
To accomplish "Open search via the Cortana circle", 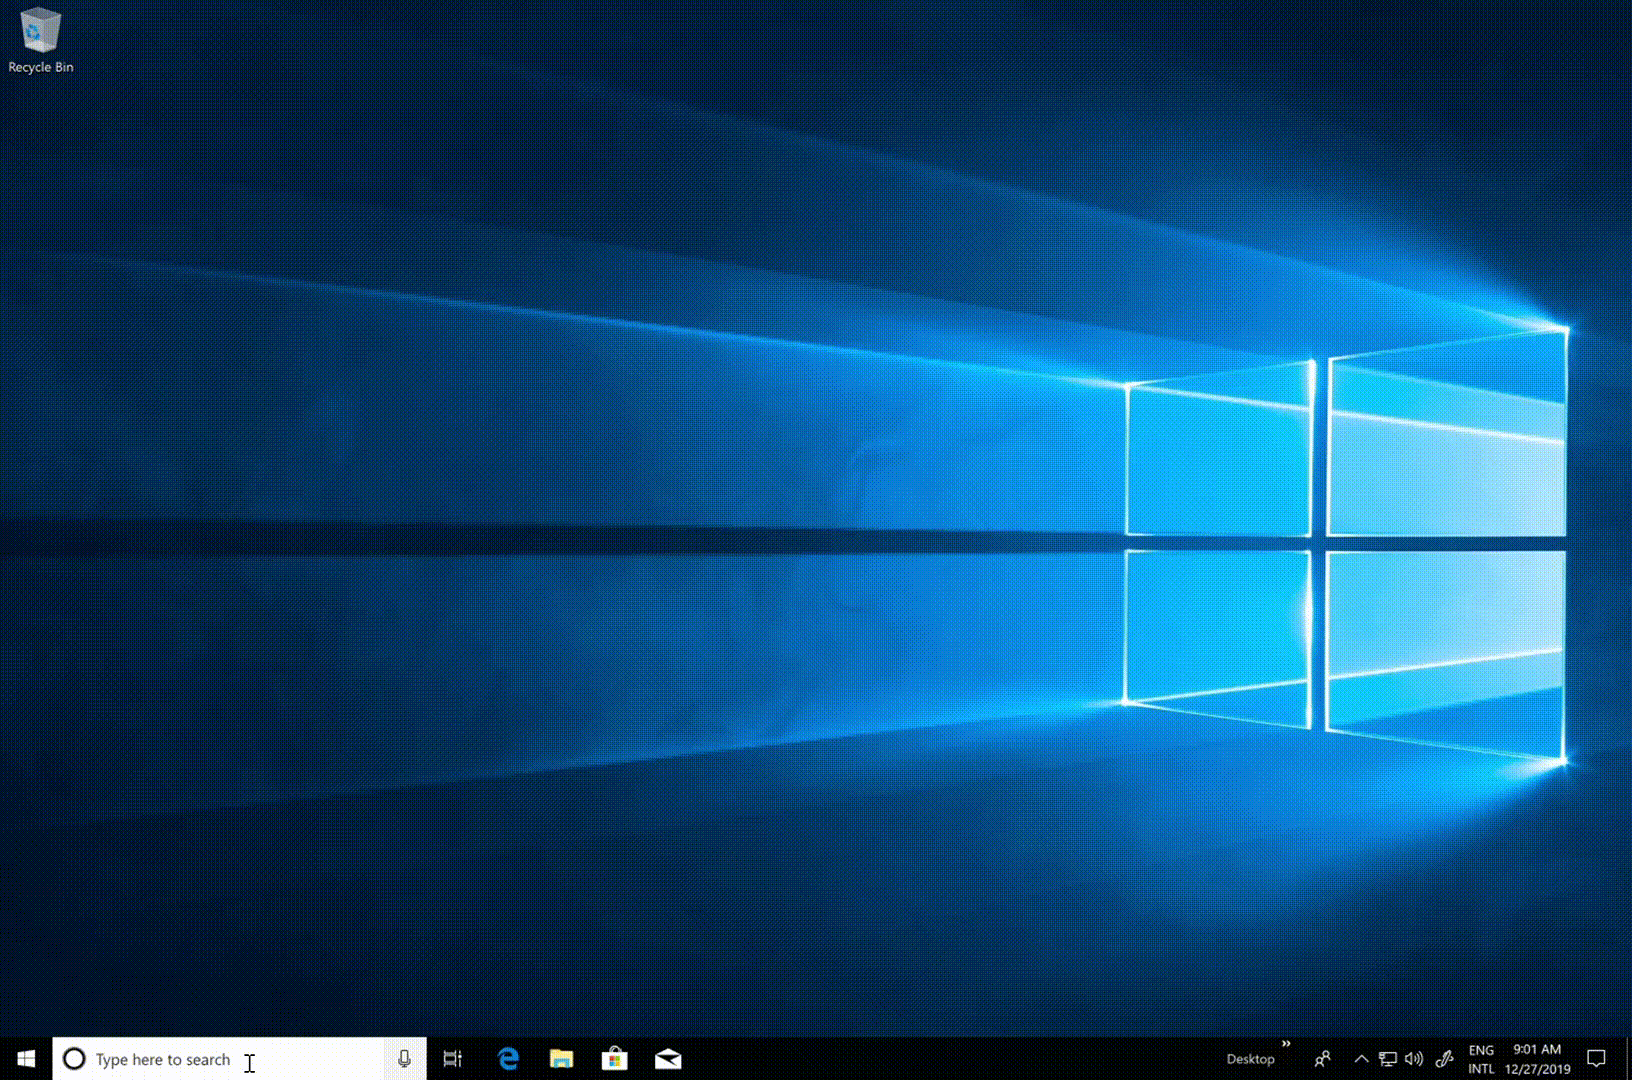I will tap(75, 1058).
